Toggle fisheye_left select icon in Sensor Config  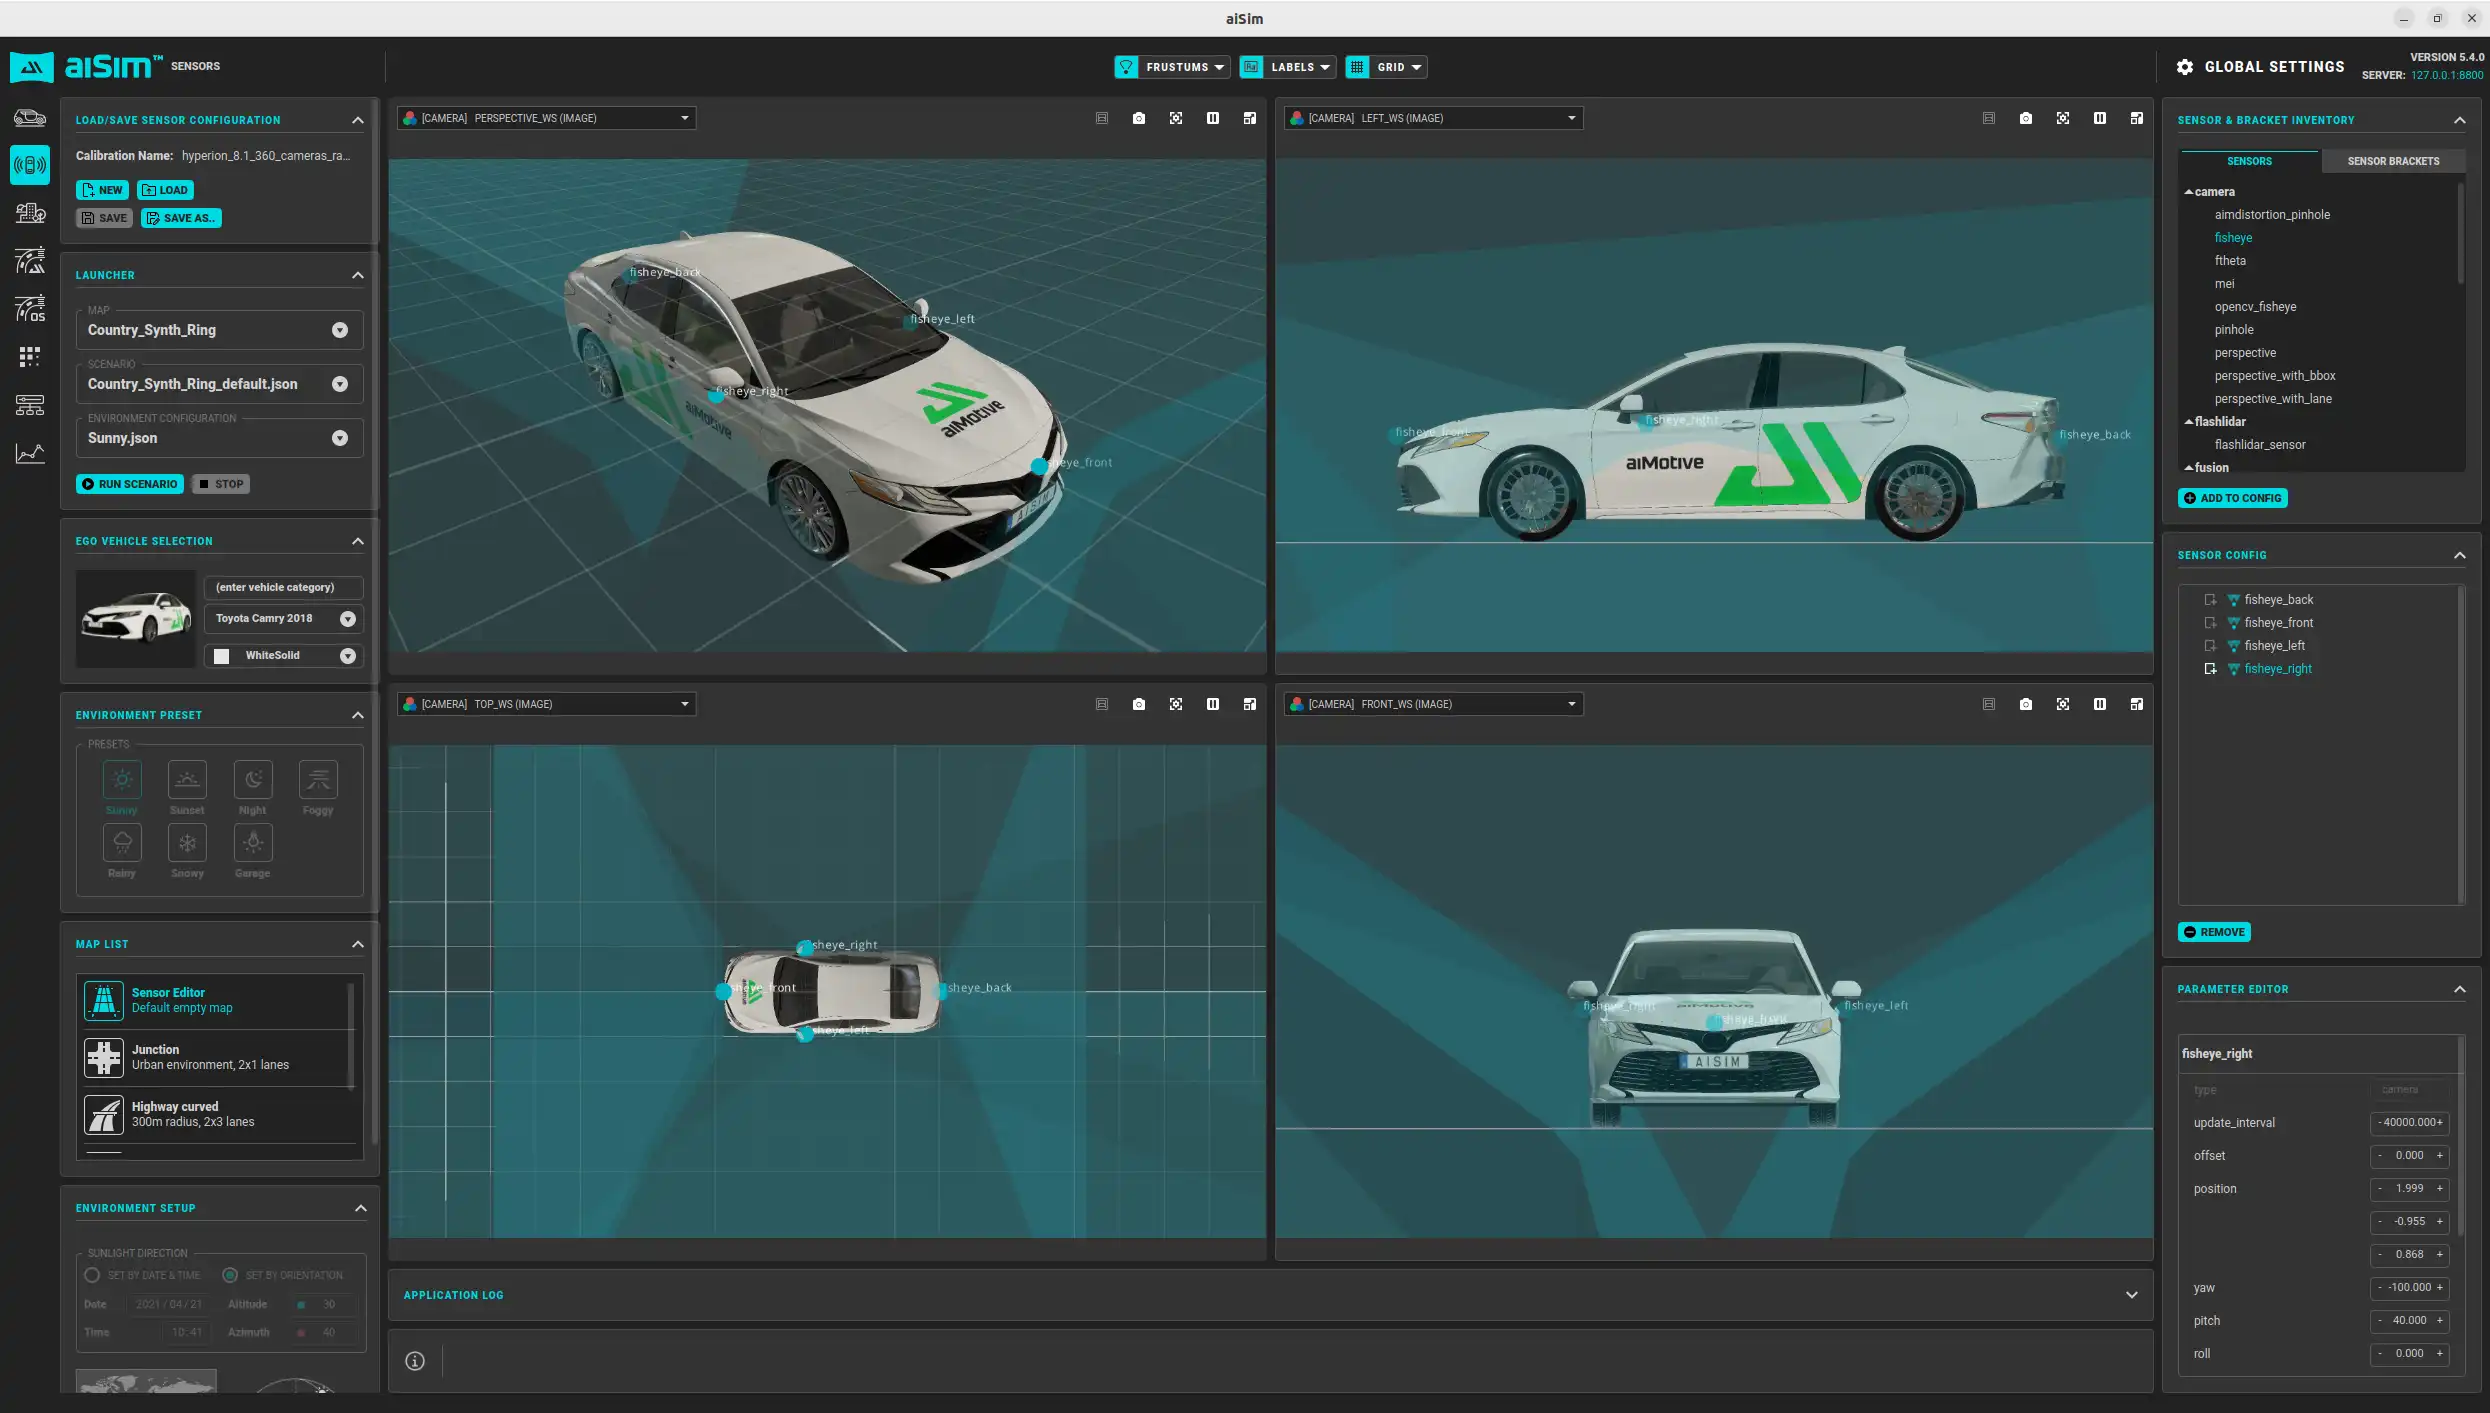click(x=2210, y=646)
